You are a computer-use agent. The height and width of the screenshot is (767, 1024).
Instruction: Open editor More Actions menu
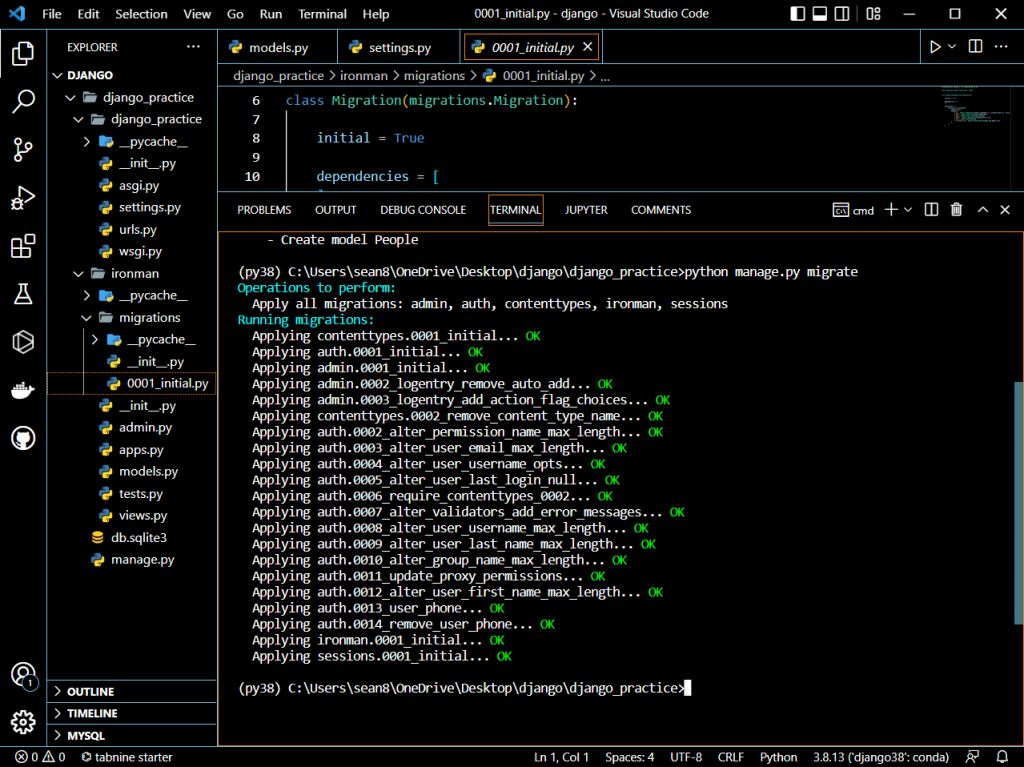1001,46
